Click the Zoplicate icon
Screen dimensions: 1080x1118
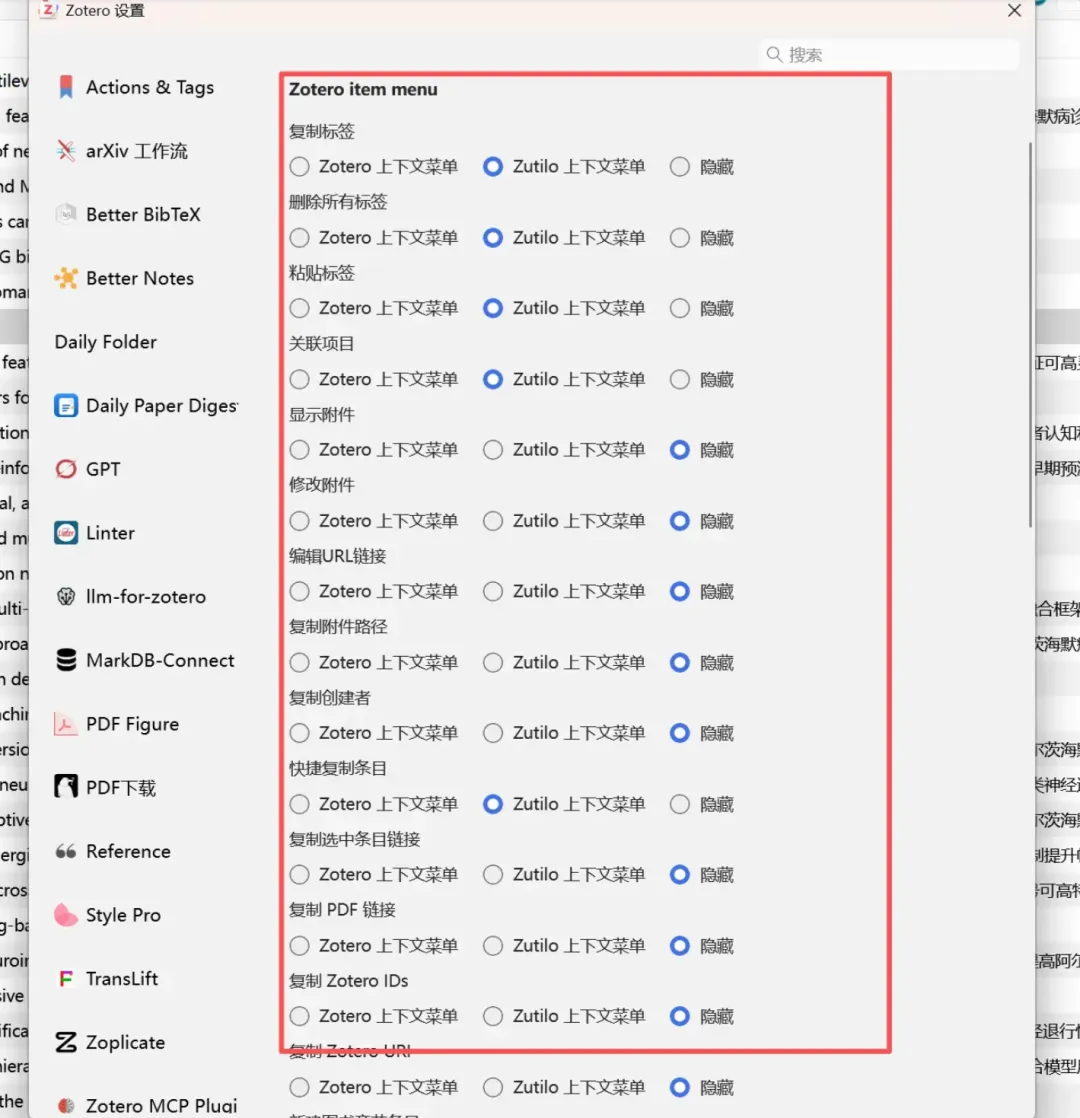point(66,1042)
